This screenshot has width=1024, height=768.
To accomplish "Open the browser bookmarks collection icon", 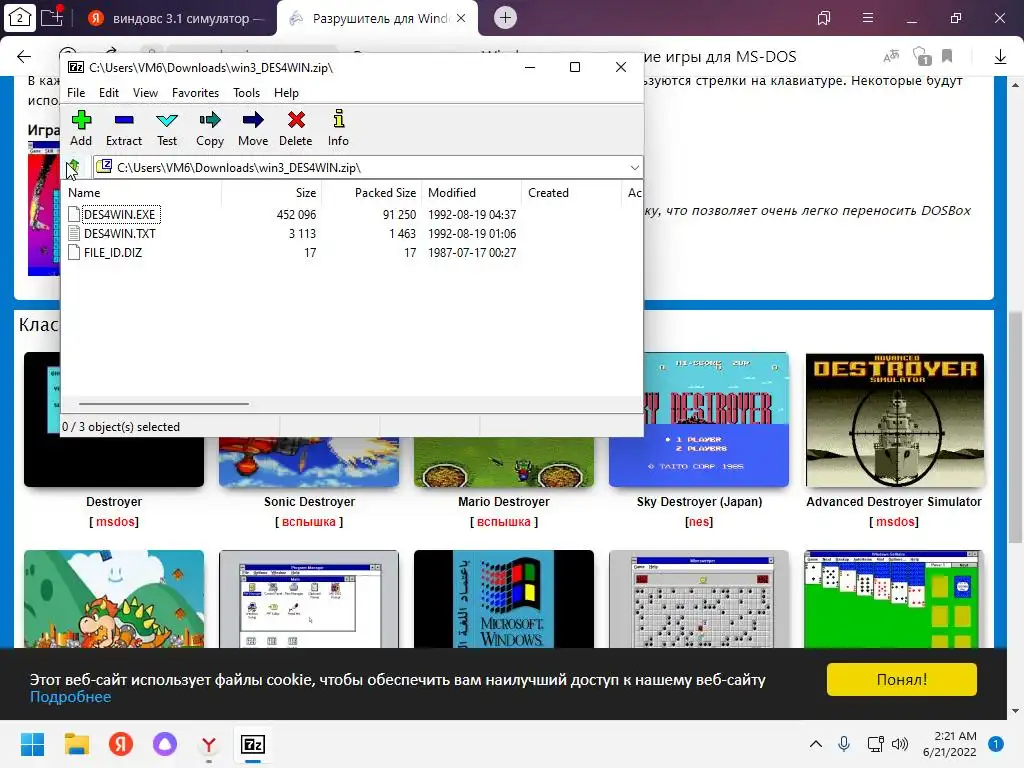I will coord(824,18).
